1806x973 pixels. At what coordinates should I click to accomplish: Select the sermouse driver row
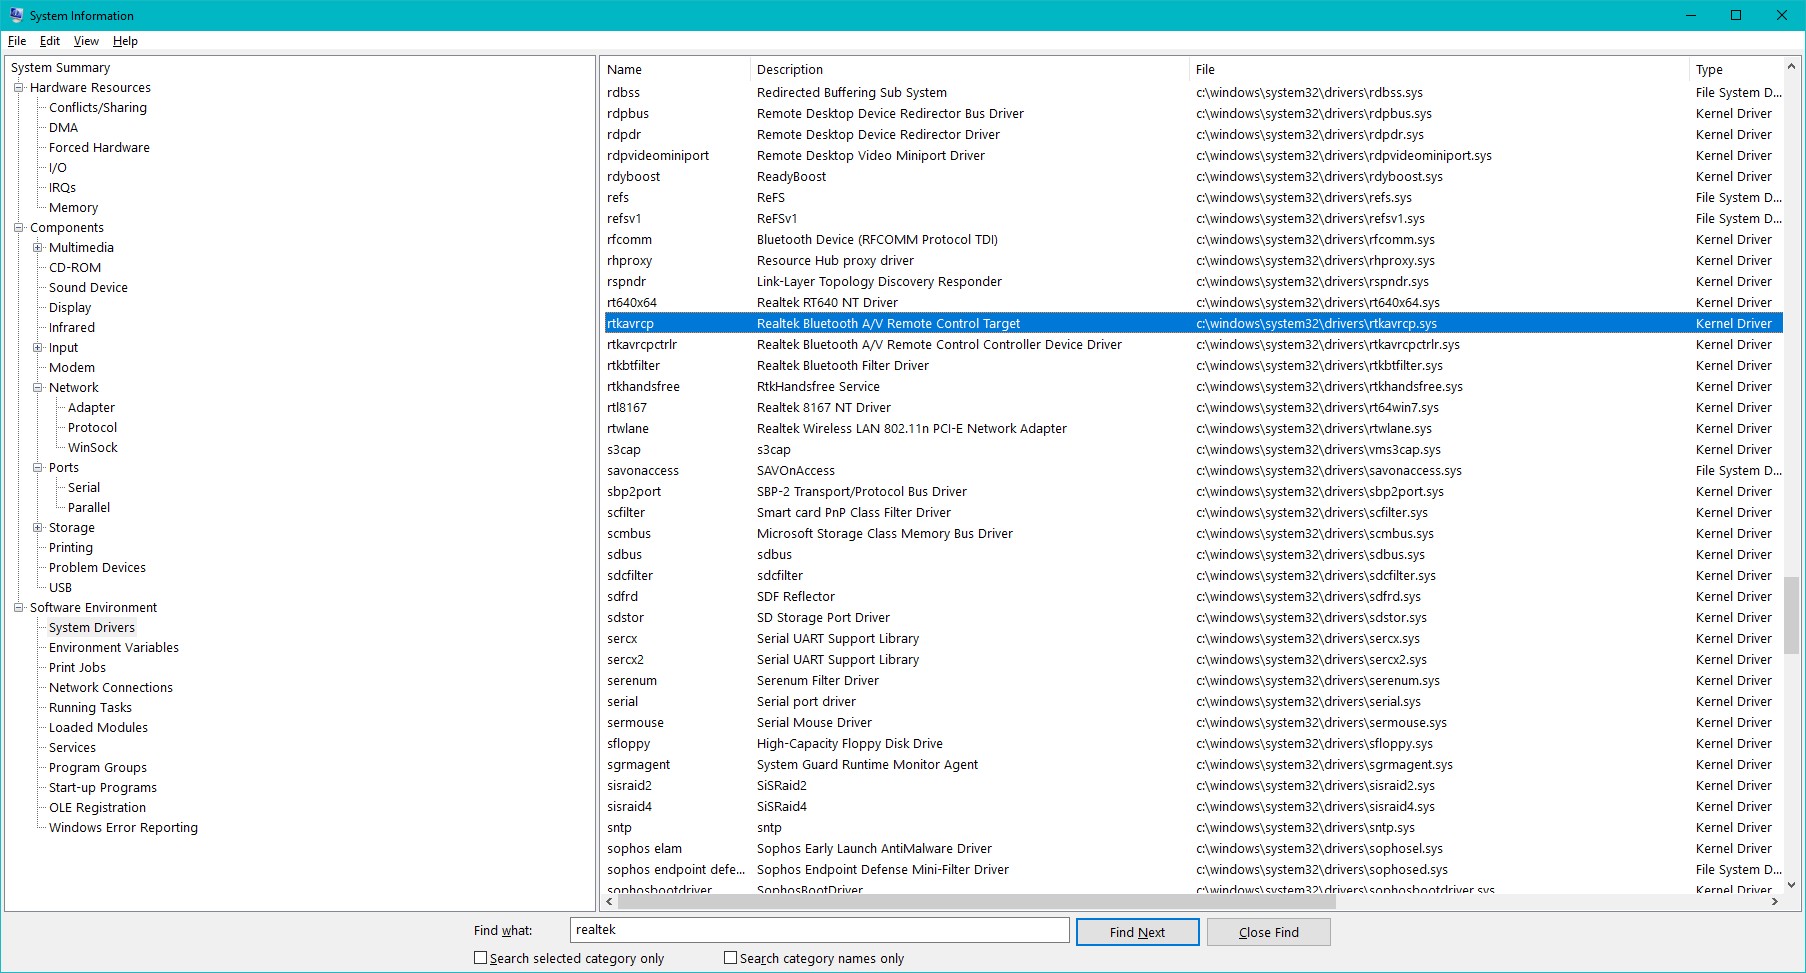click(x=1193, y=723)
